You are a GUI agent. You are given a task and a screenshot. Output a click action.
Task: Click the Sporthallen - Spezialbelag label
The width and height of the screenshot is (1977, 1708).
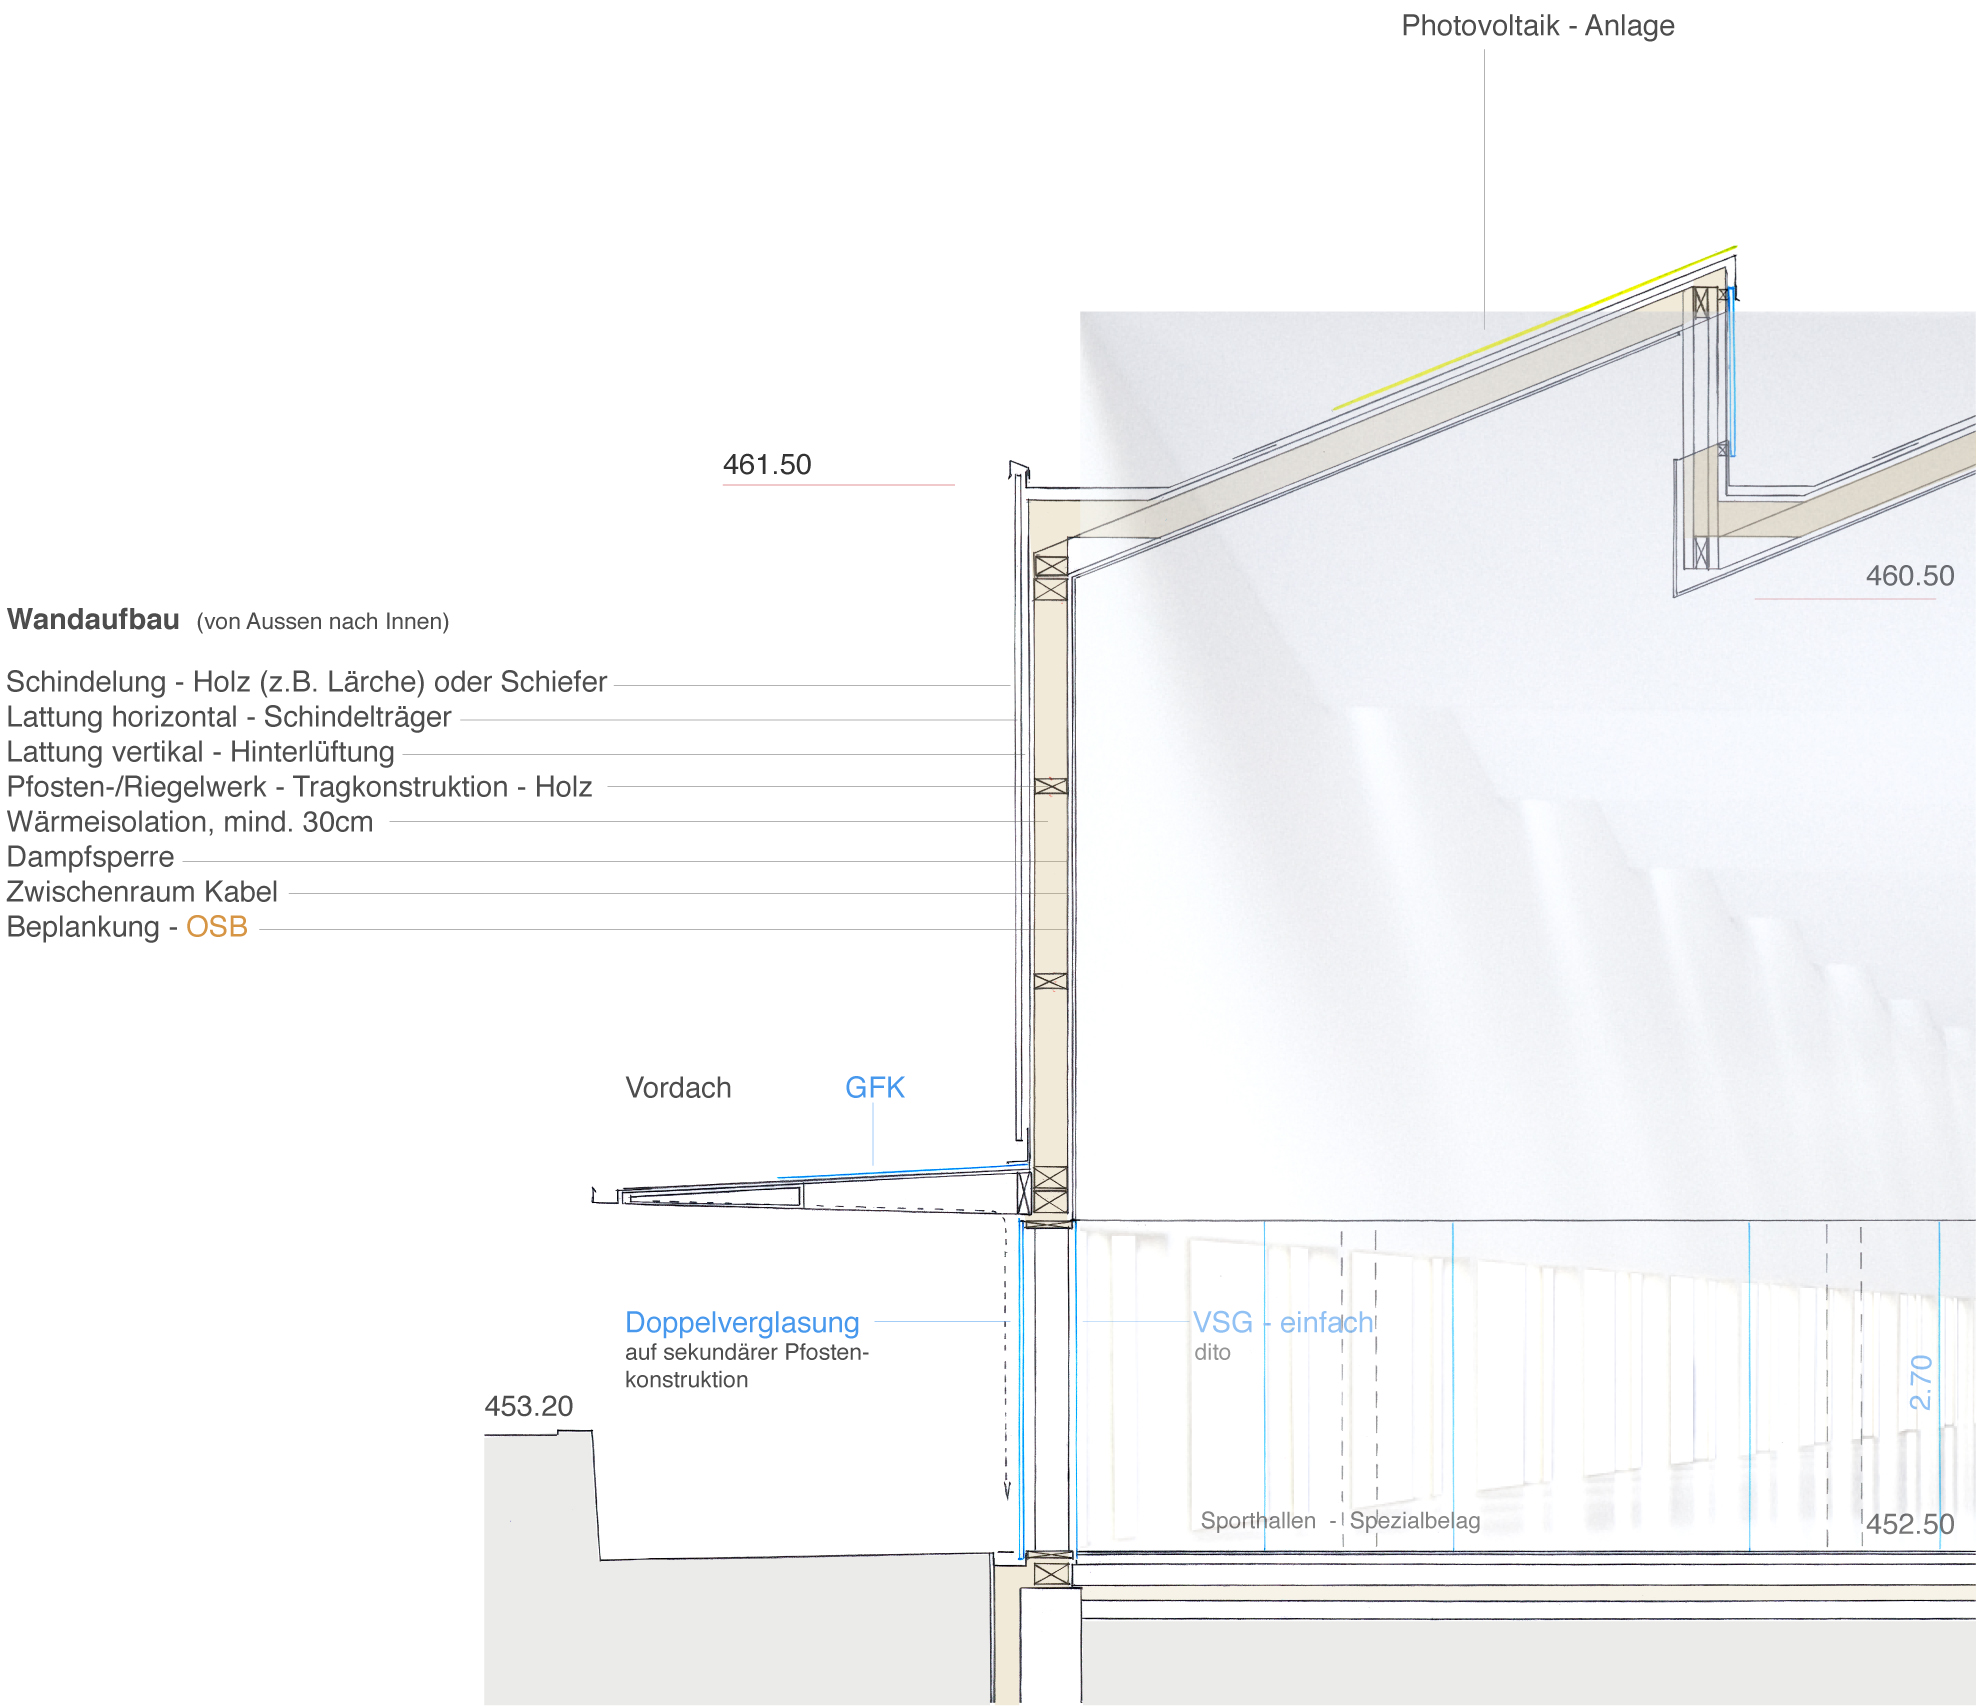coord(1339,1521)
